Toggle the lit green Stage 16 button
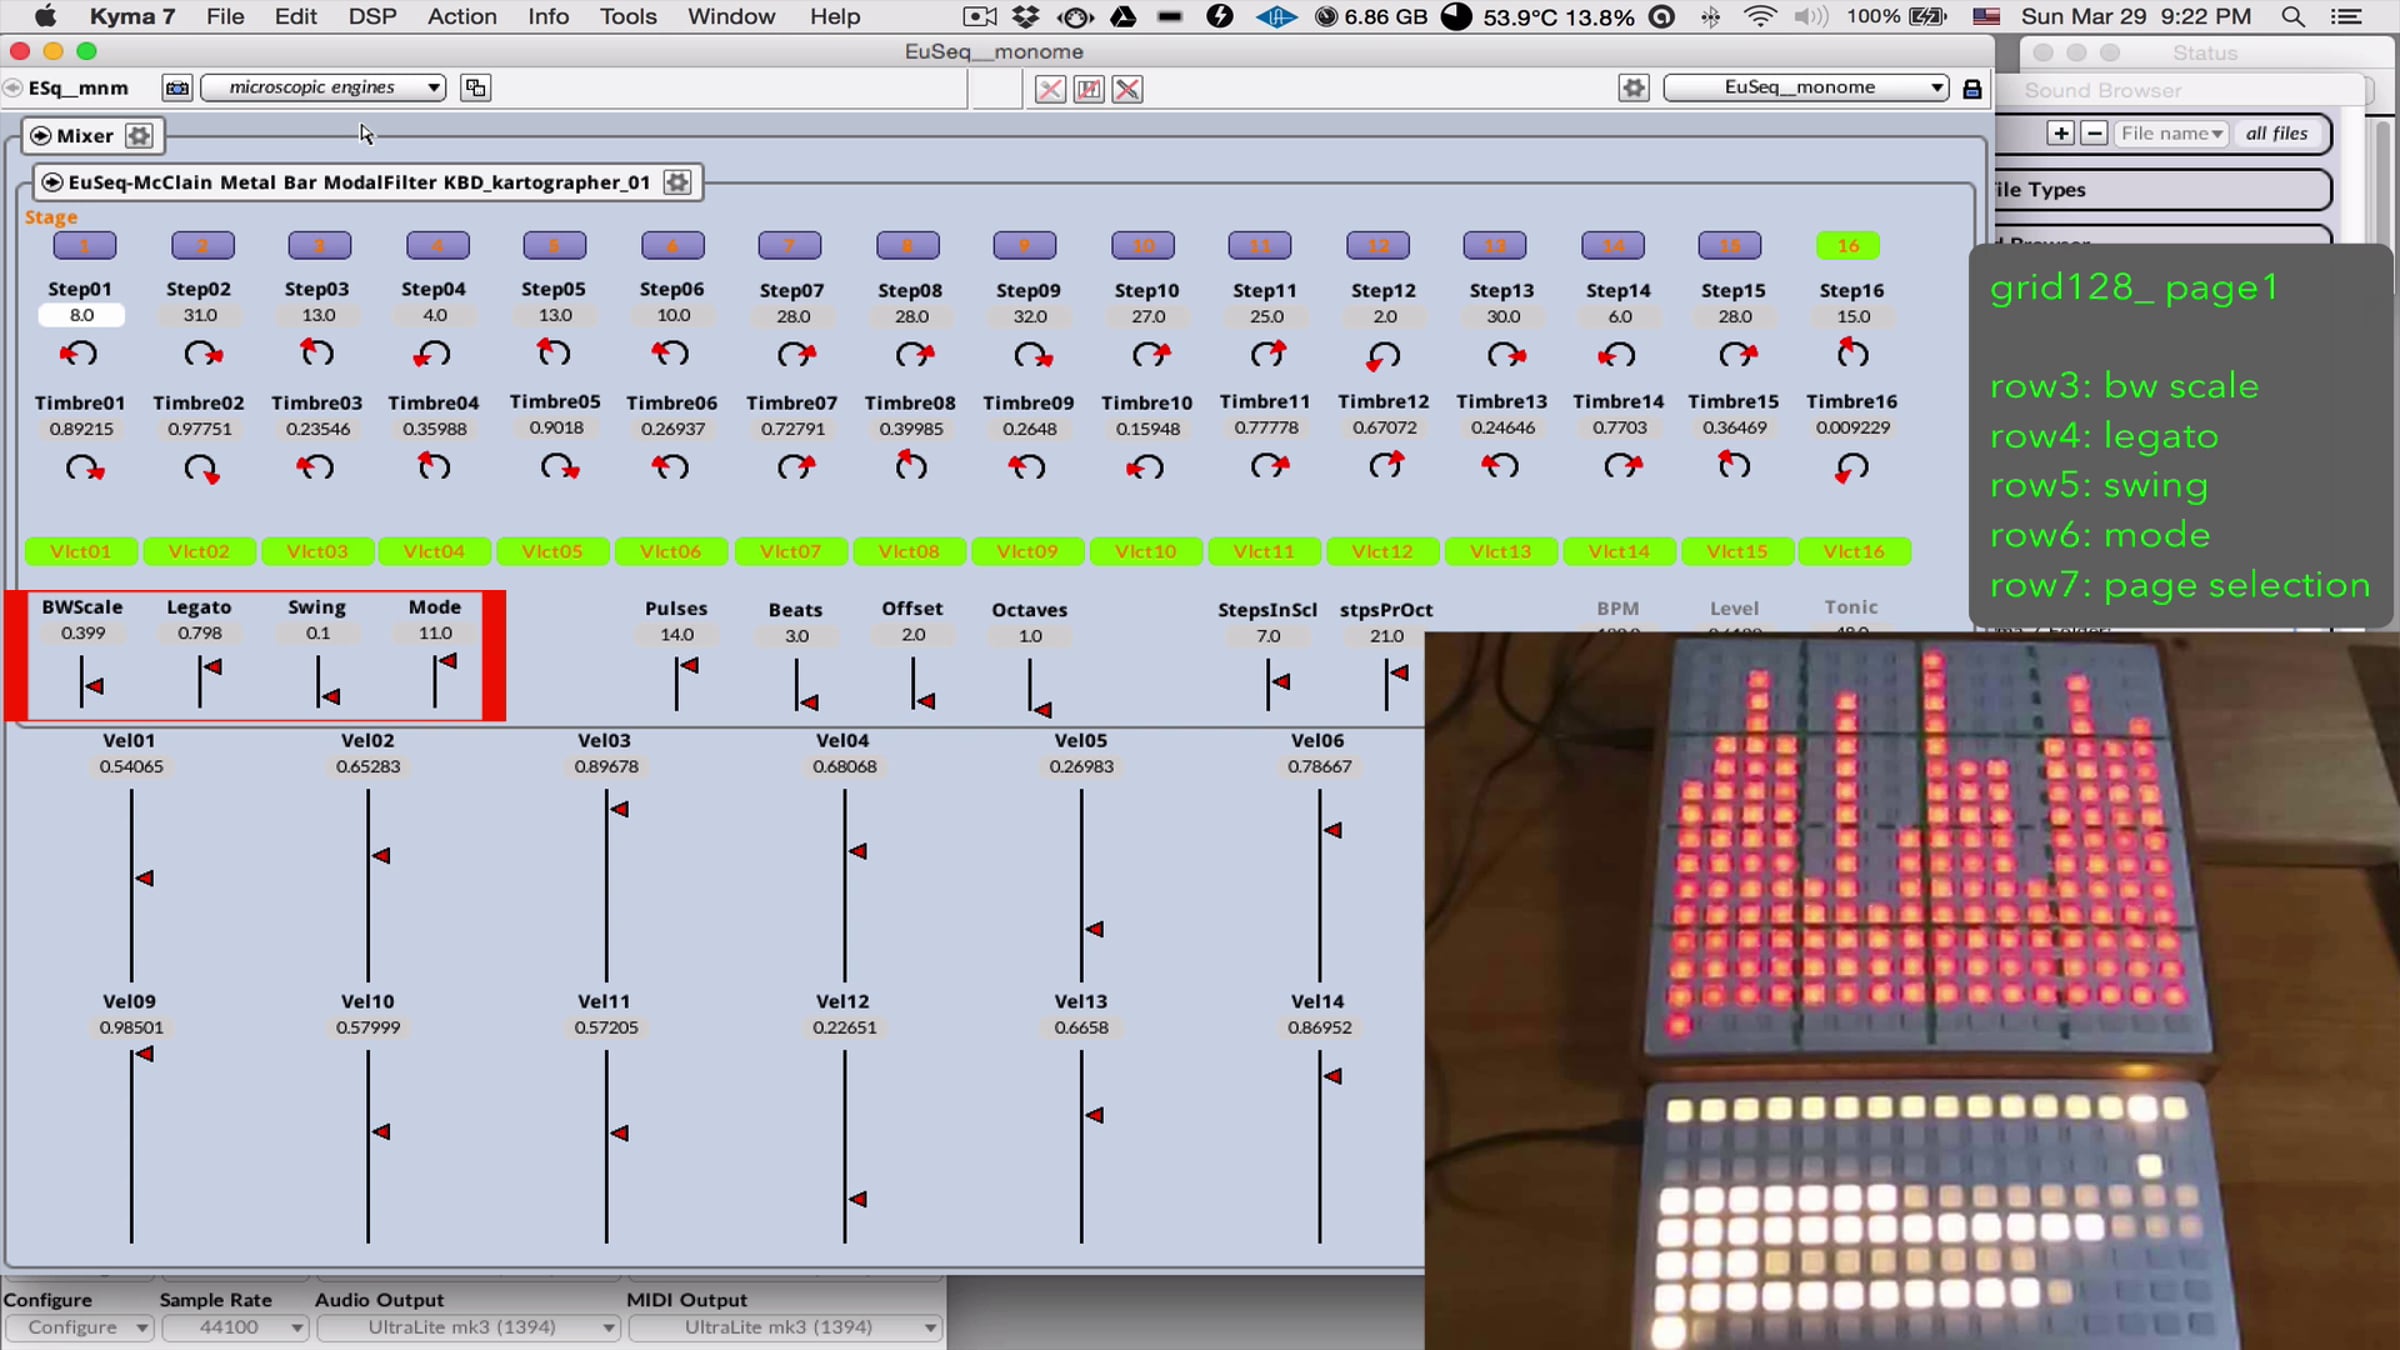The width and height of the screenshot is (2400, 1350). 1848,245
